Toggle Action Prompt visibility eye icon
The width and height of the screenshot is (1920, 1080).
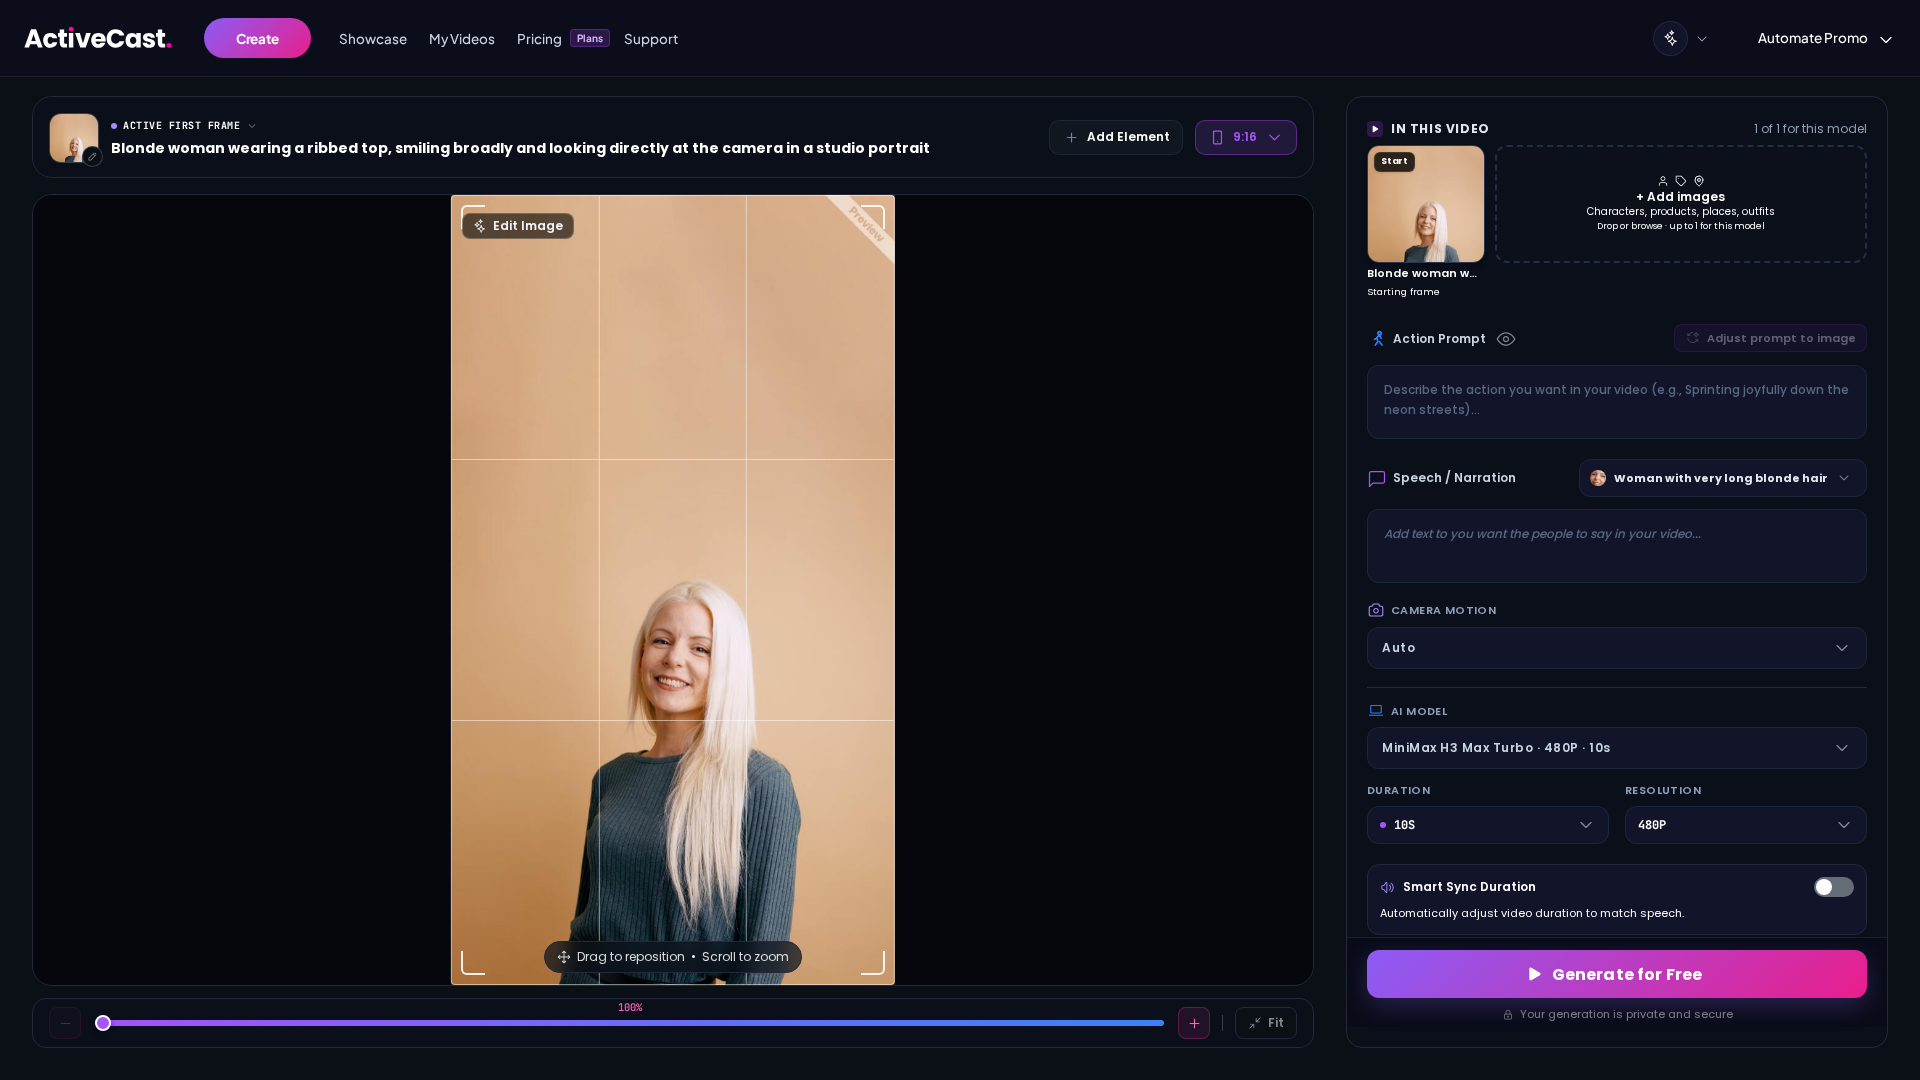(x=1506, y=339)
